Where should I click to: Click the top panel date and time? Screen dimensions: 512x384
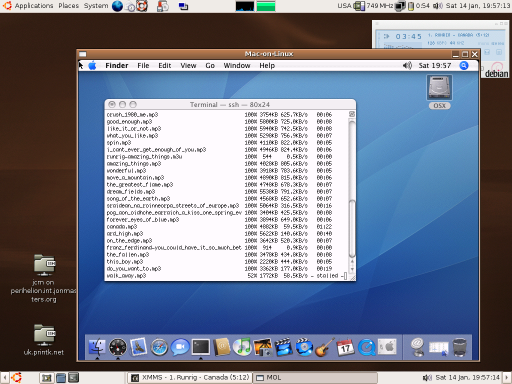click(478, 6)
